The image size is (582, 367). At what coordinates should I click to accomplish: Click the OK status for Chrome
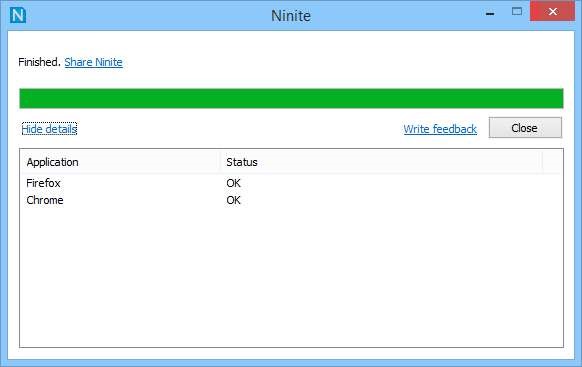(233, 200)
